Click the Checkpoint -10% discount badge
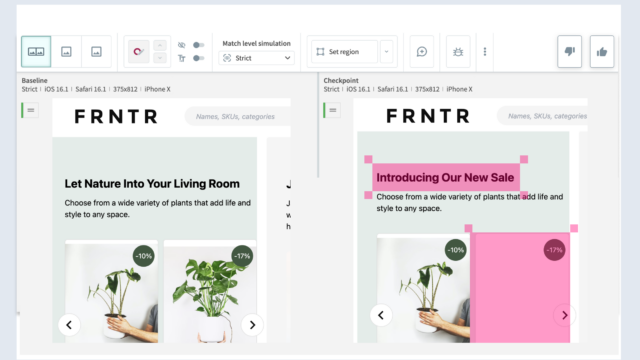This screenshot has height=360, width=640. point(456,250)
